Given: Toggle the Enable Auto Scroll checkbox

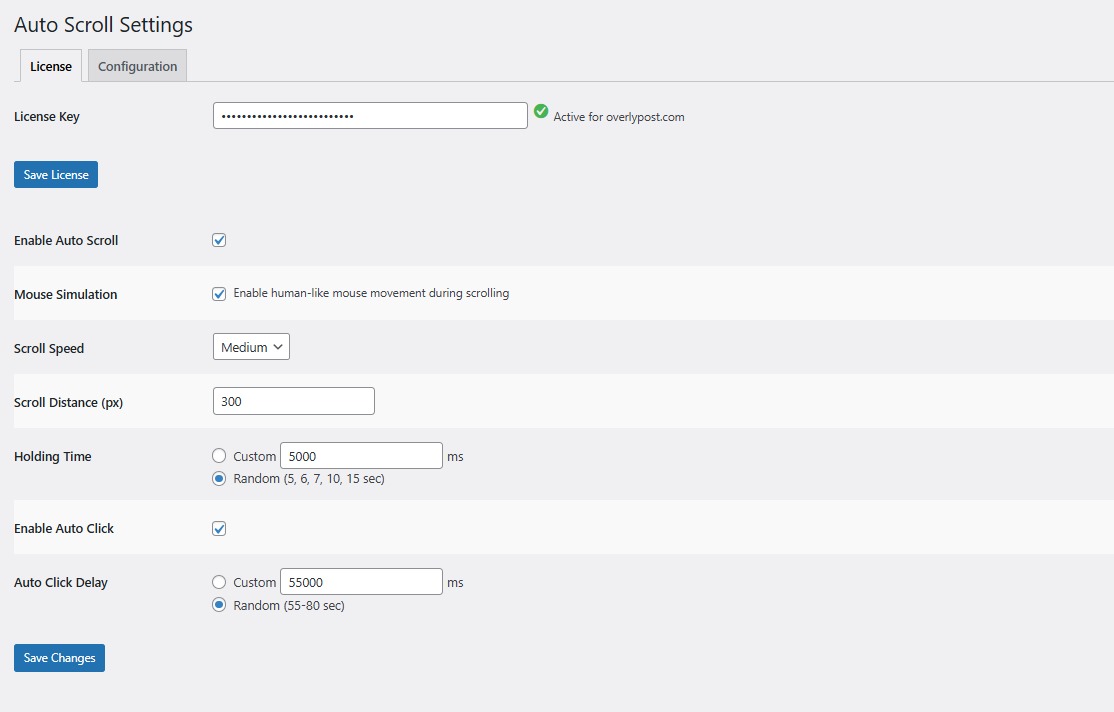Looking at the screenshot, I should [x=219, y=240].
